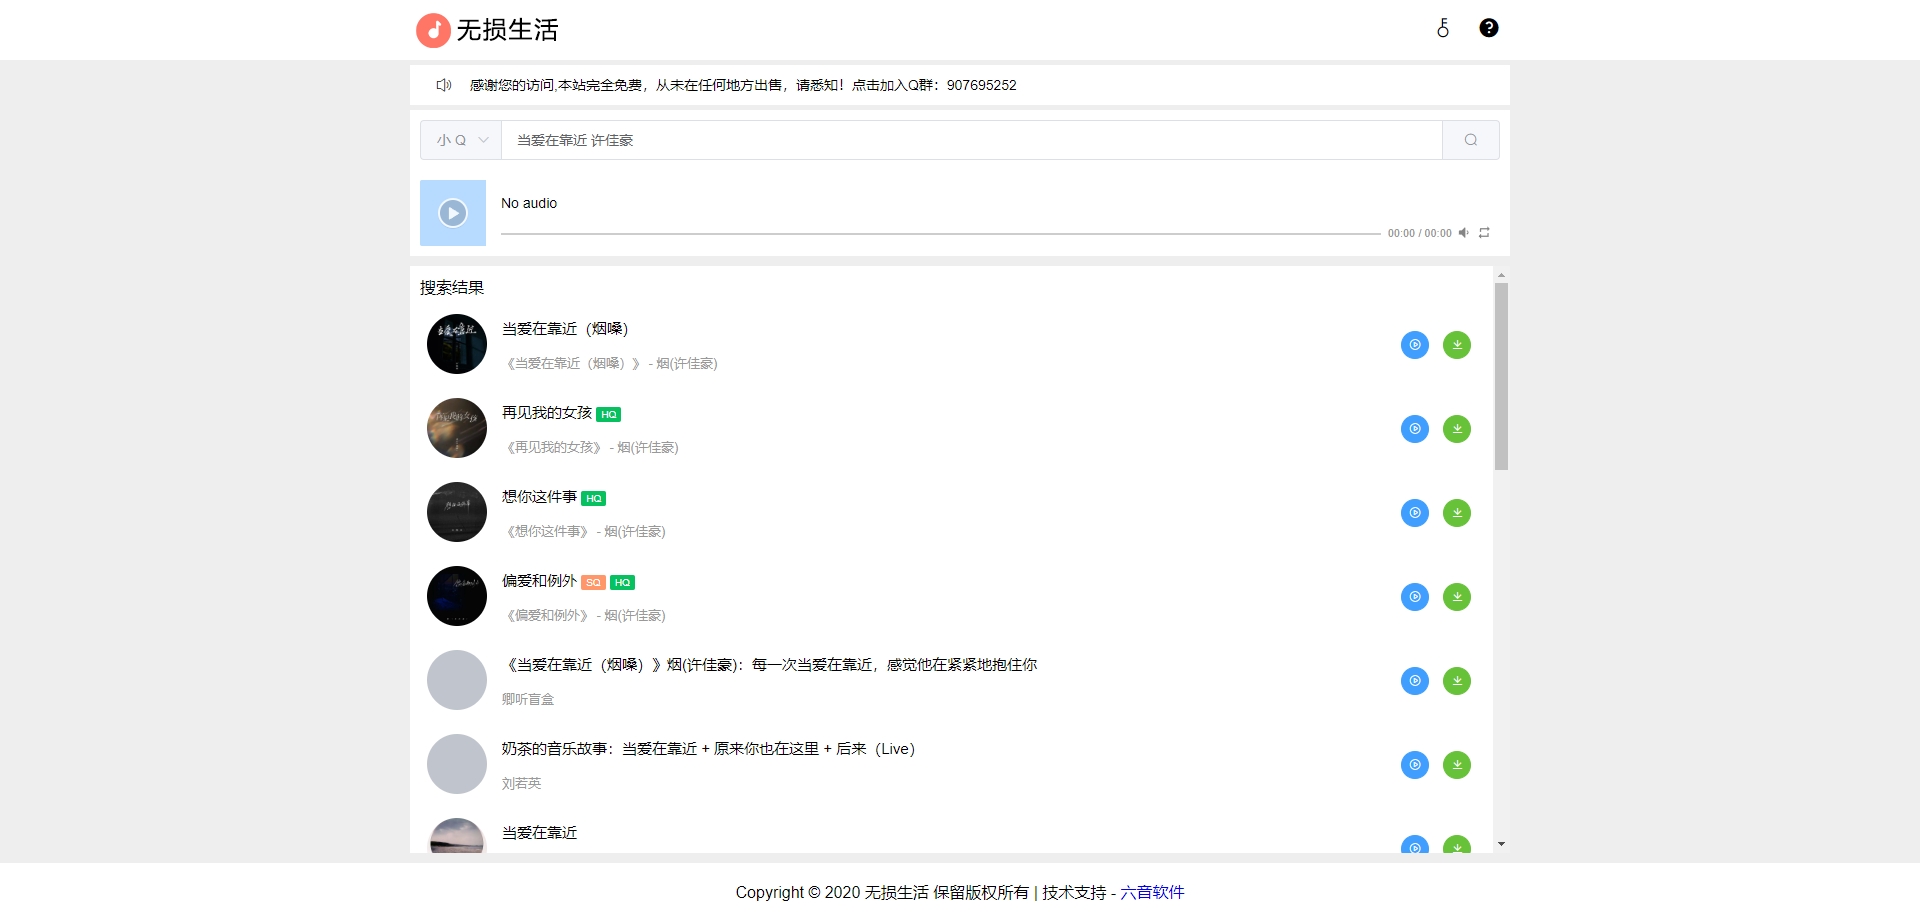Screen dimensions: 1920x923
Task: Download the 卿听盲盒 result
Action: point(1457,681)
